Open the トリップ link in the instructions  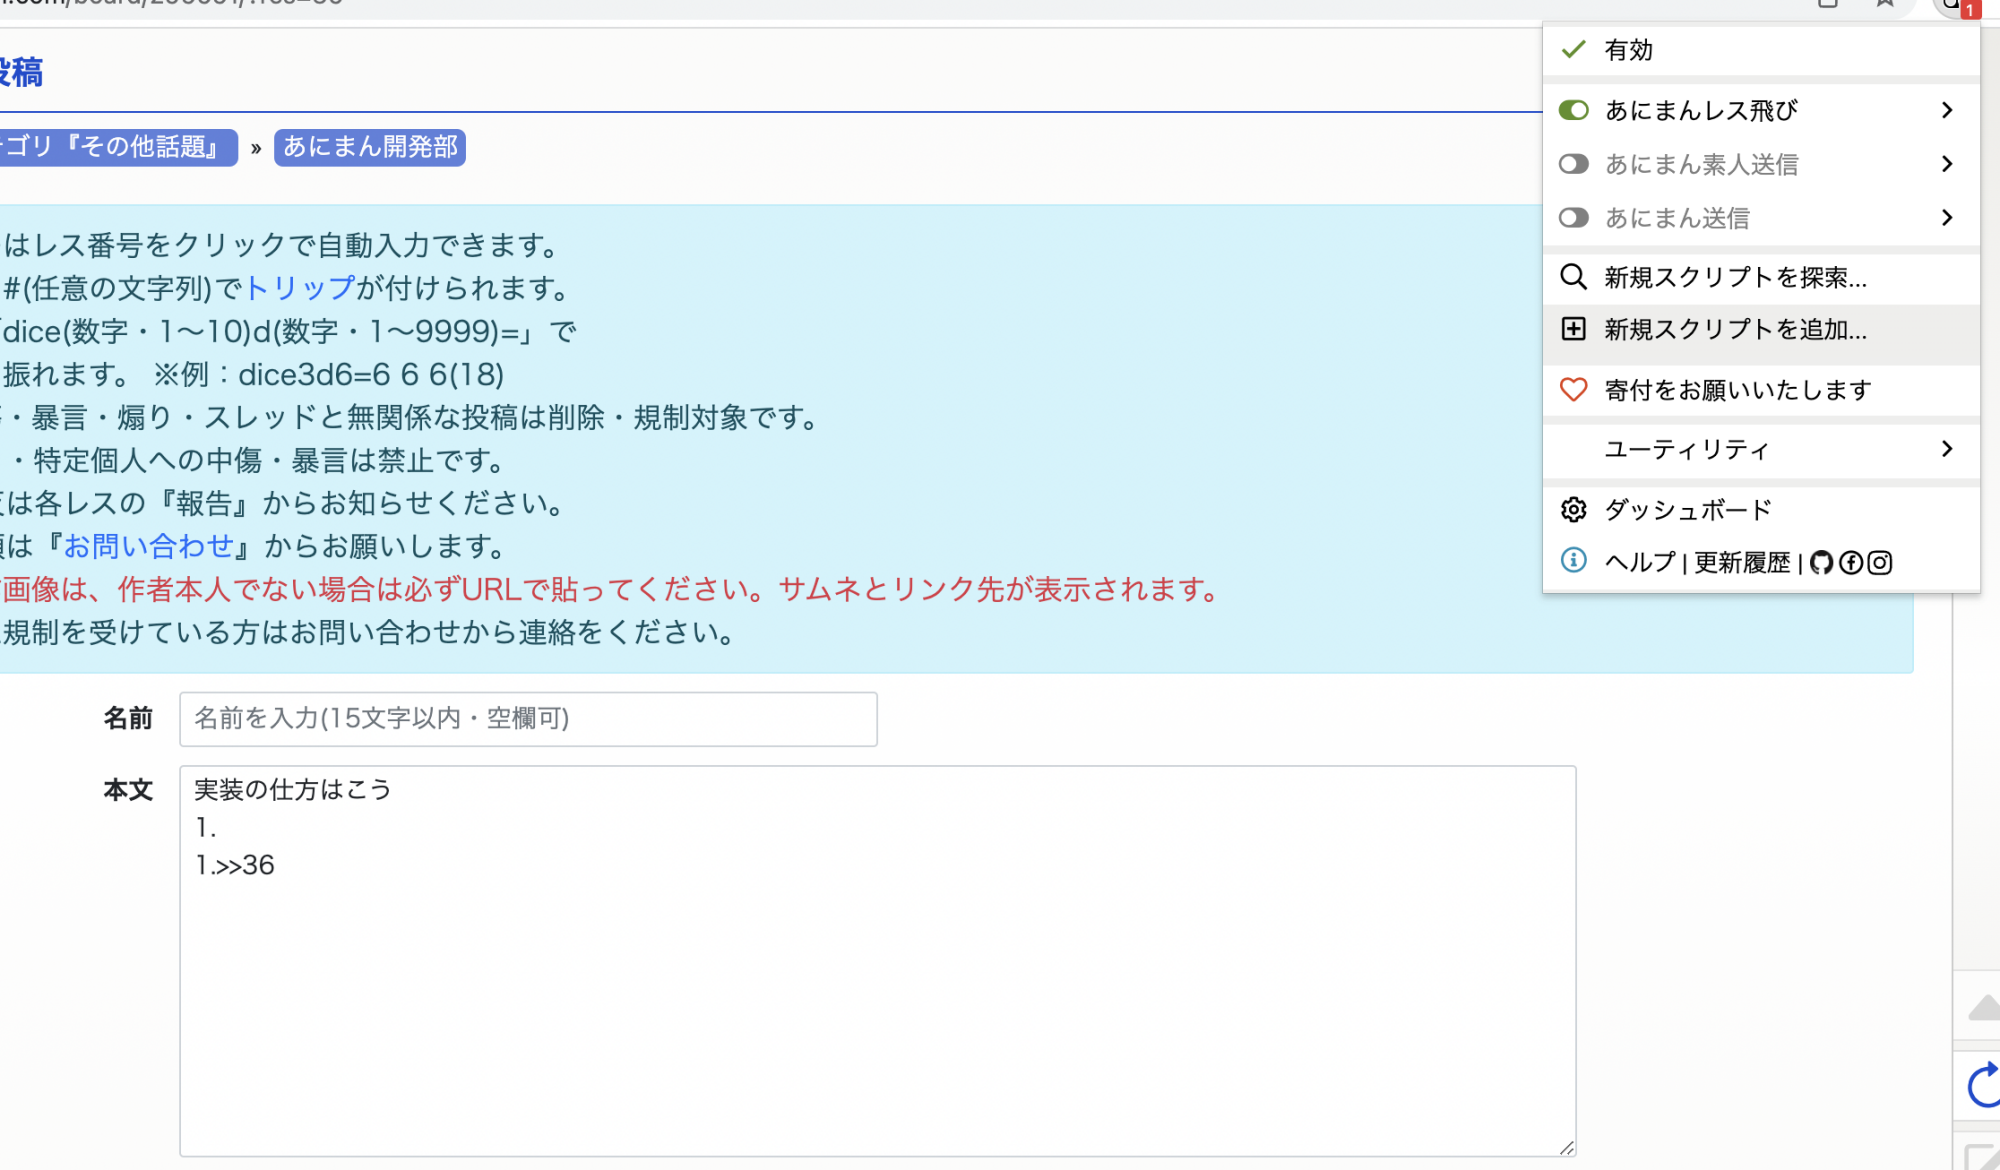(299, 288)
